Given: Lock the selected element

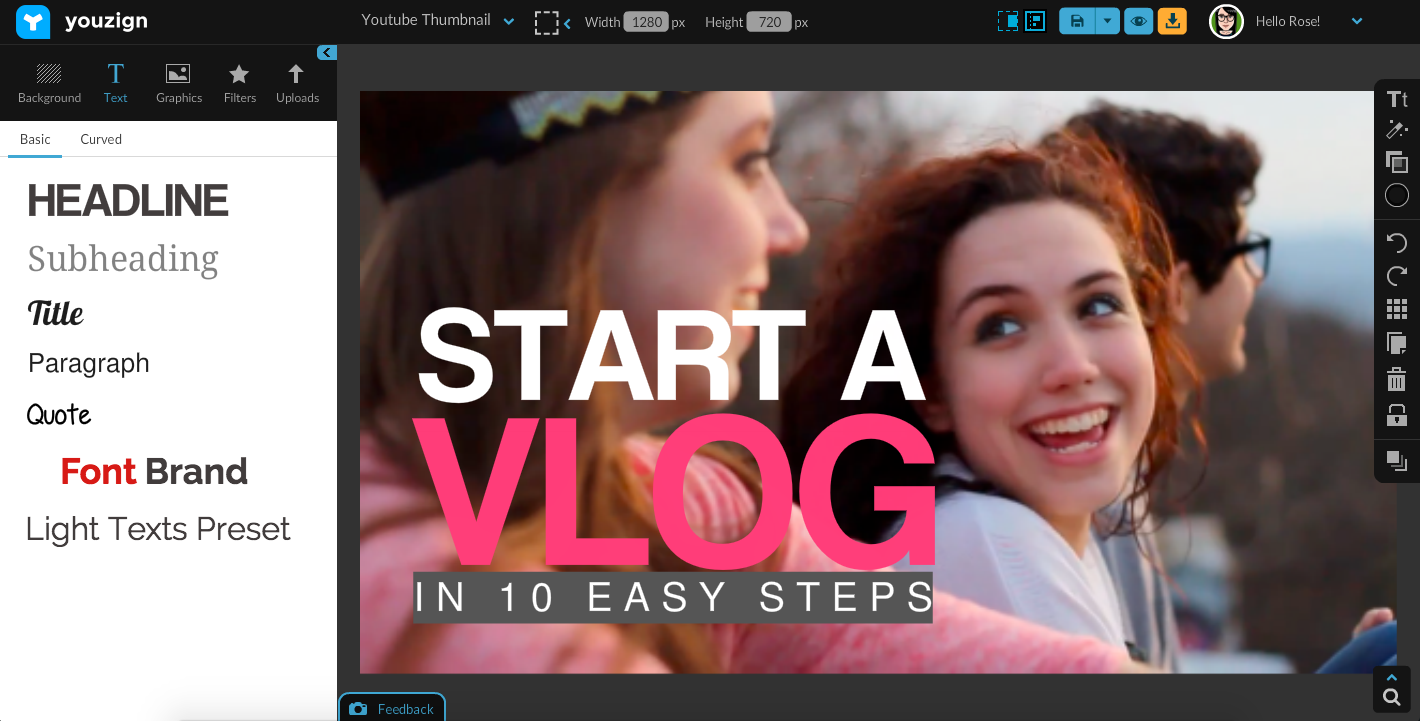Looking at the screenshot, I should tap(1397, 415).
